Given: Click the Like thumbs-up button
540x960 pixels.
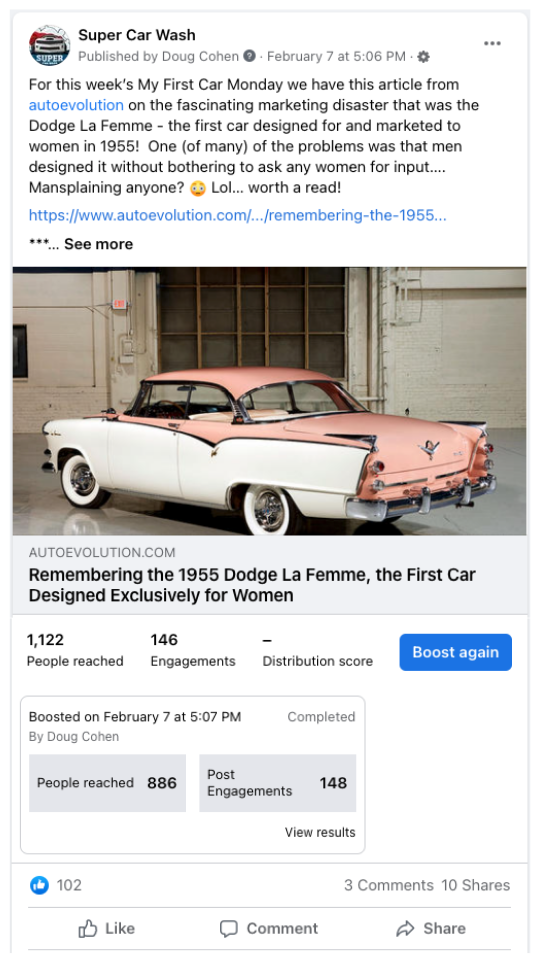Looking at the screenshot, I should (107, 928).
